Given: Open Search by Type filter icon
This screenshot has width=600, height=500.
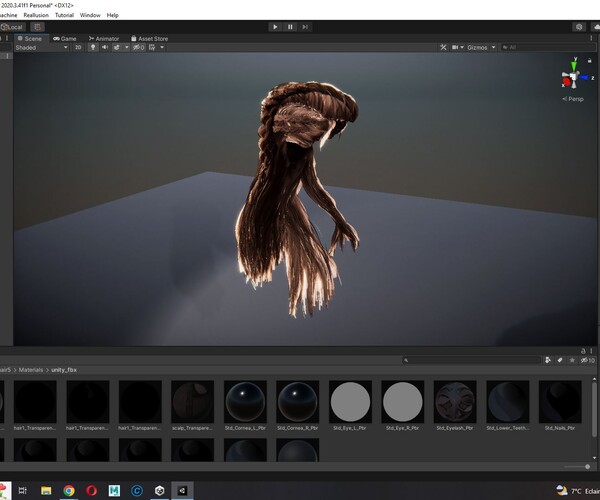Looking at the screenshot, I should 548,360.
